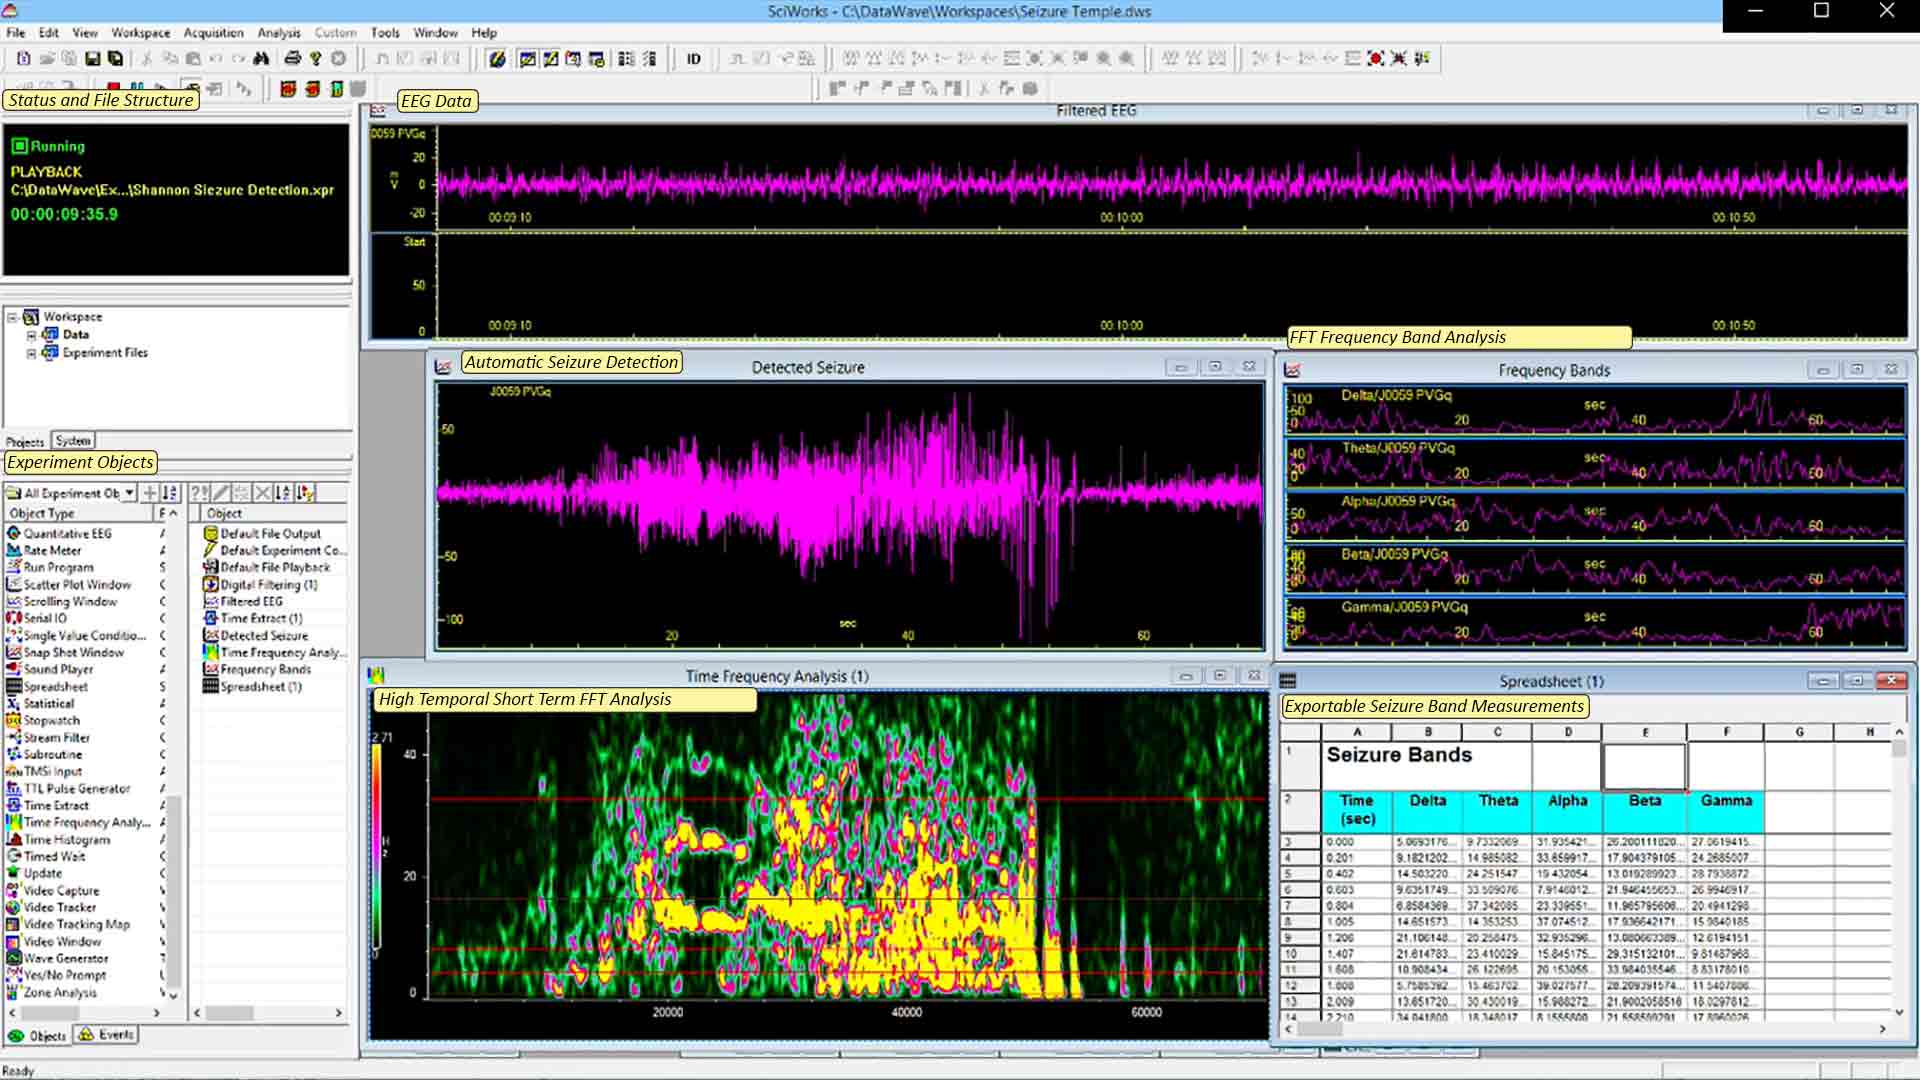Open the All Experiment Objects dropdown

pos(129,493)
